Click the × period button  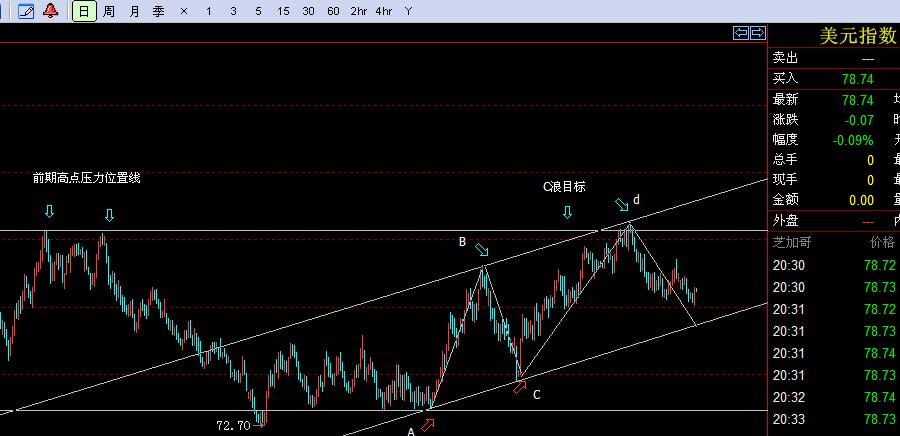184,11
